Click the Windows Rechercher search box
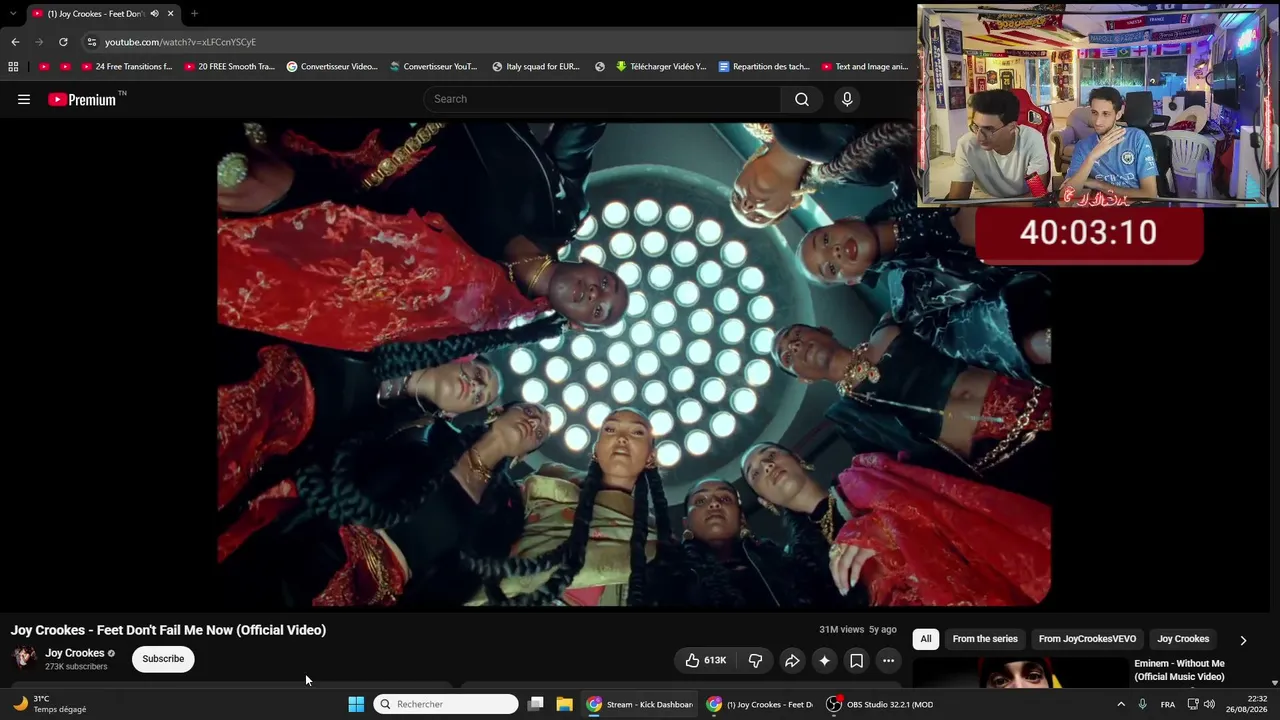The image size is (1280, 720). coord(446,704)
